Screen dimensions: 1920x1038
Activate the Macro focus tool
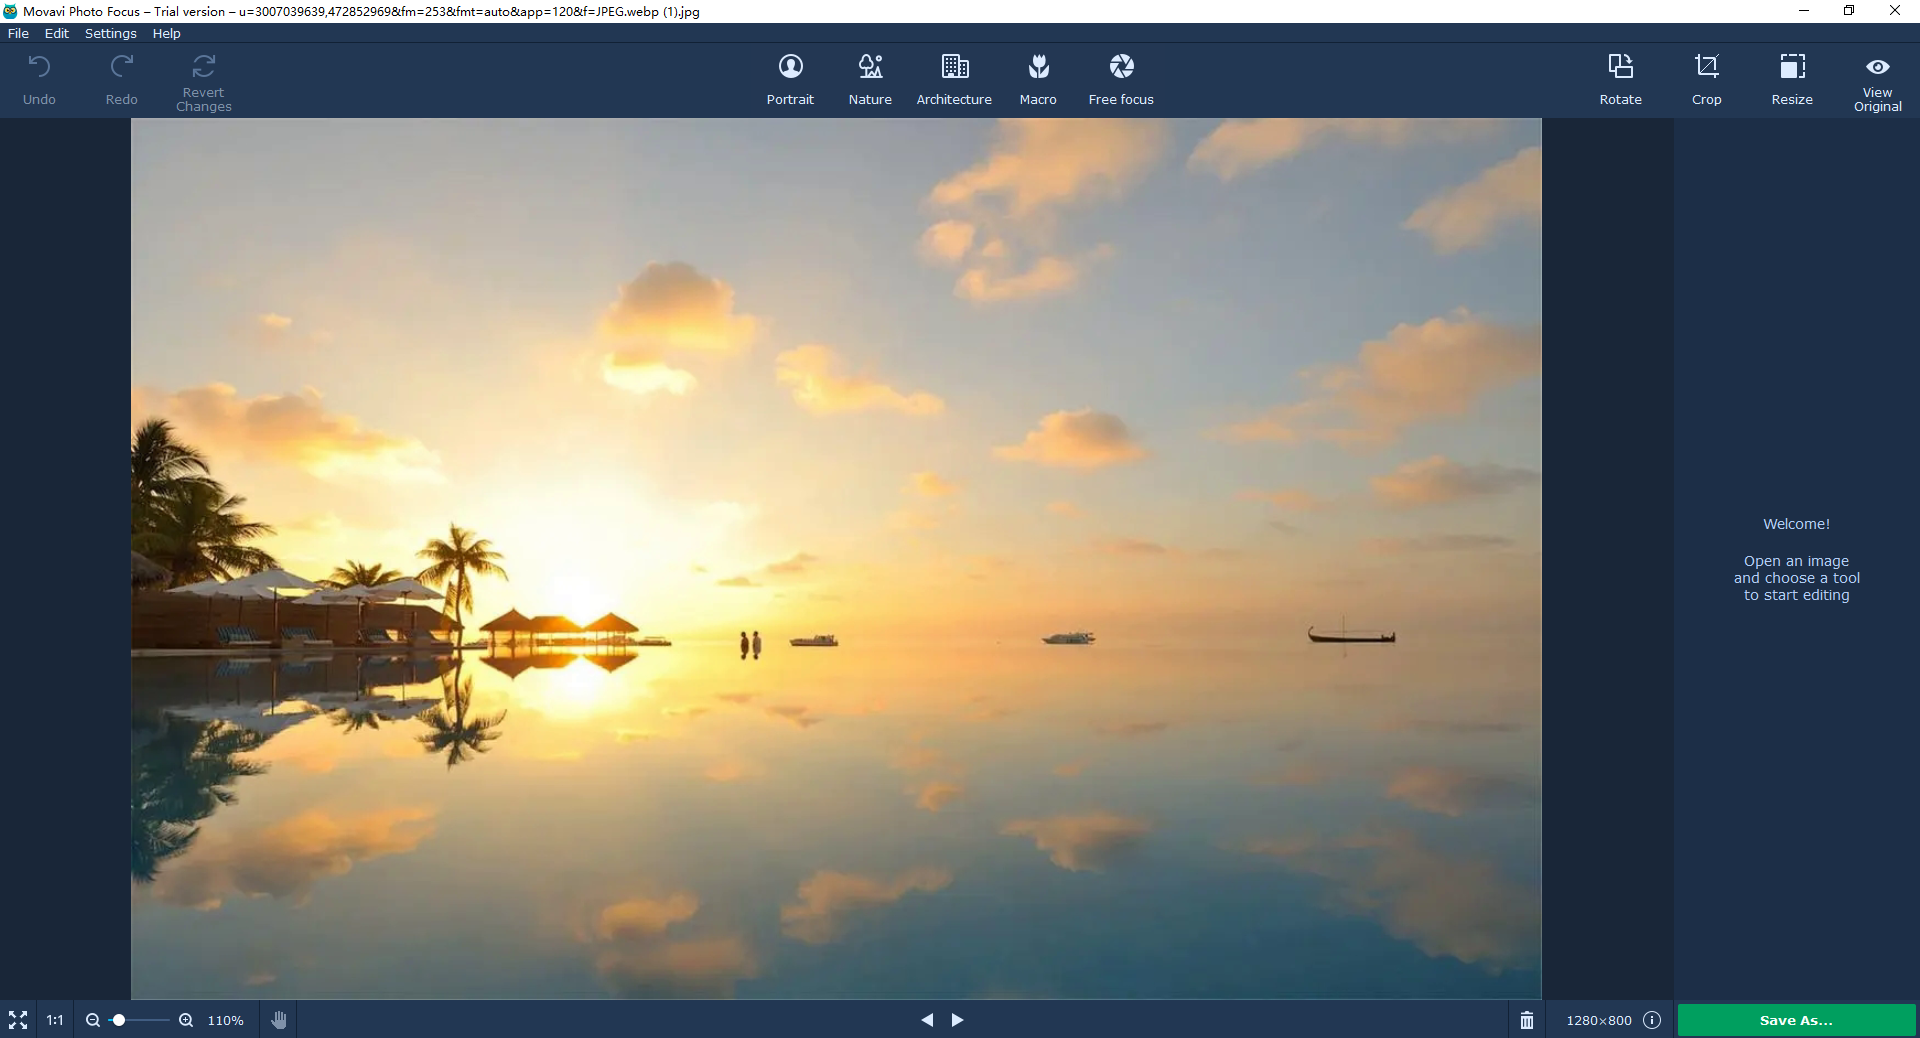pyautogui.click(x=1038, y=79)
